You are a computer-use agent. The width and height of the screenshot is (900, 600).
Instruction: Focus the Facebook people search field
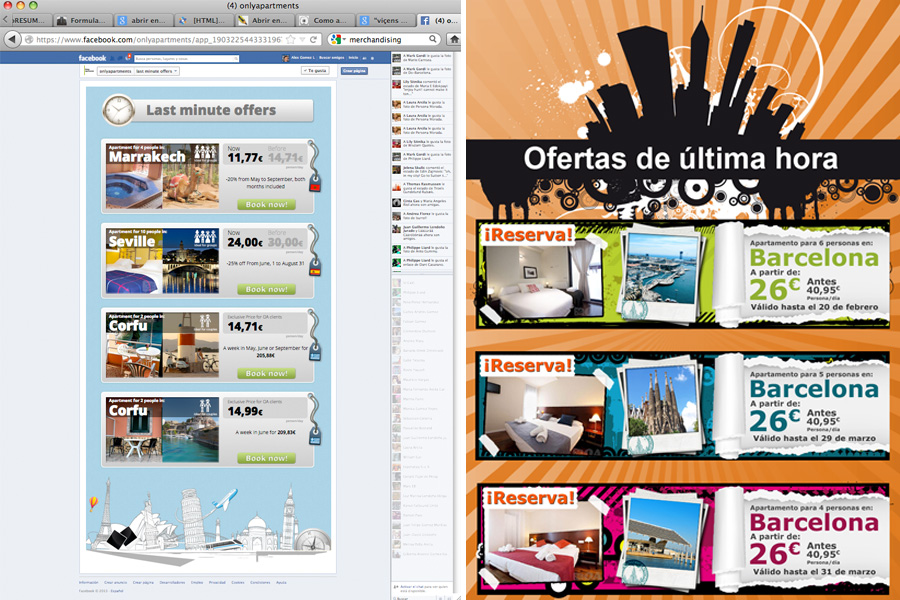[187, 59]
